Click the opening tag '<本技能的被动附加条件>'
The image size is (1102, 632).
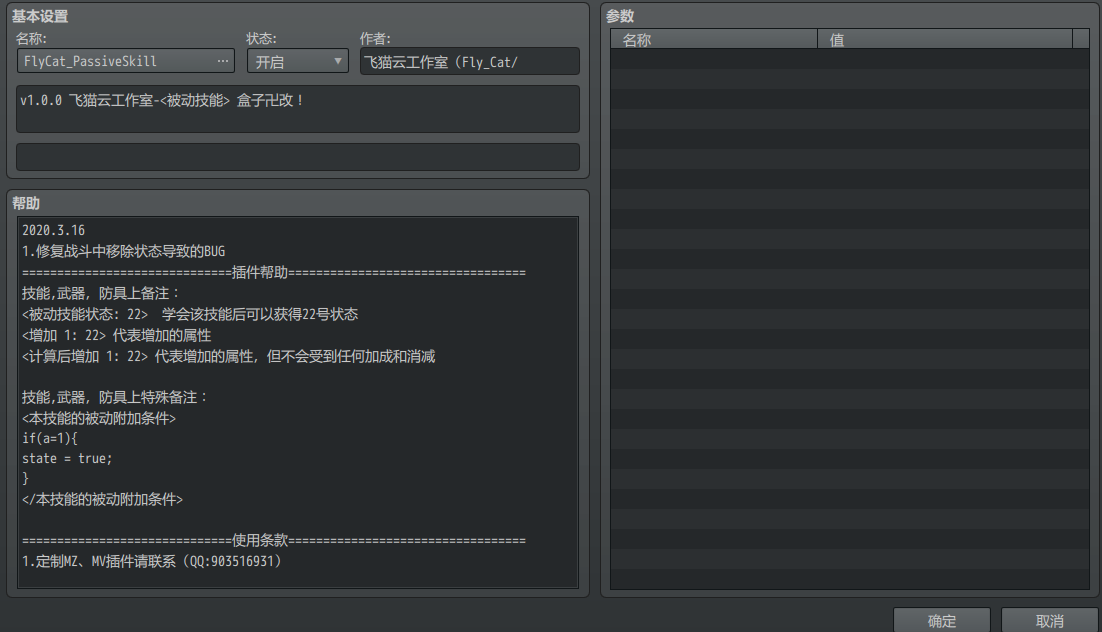(99, 418)
